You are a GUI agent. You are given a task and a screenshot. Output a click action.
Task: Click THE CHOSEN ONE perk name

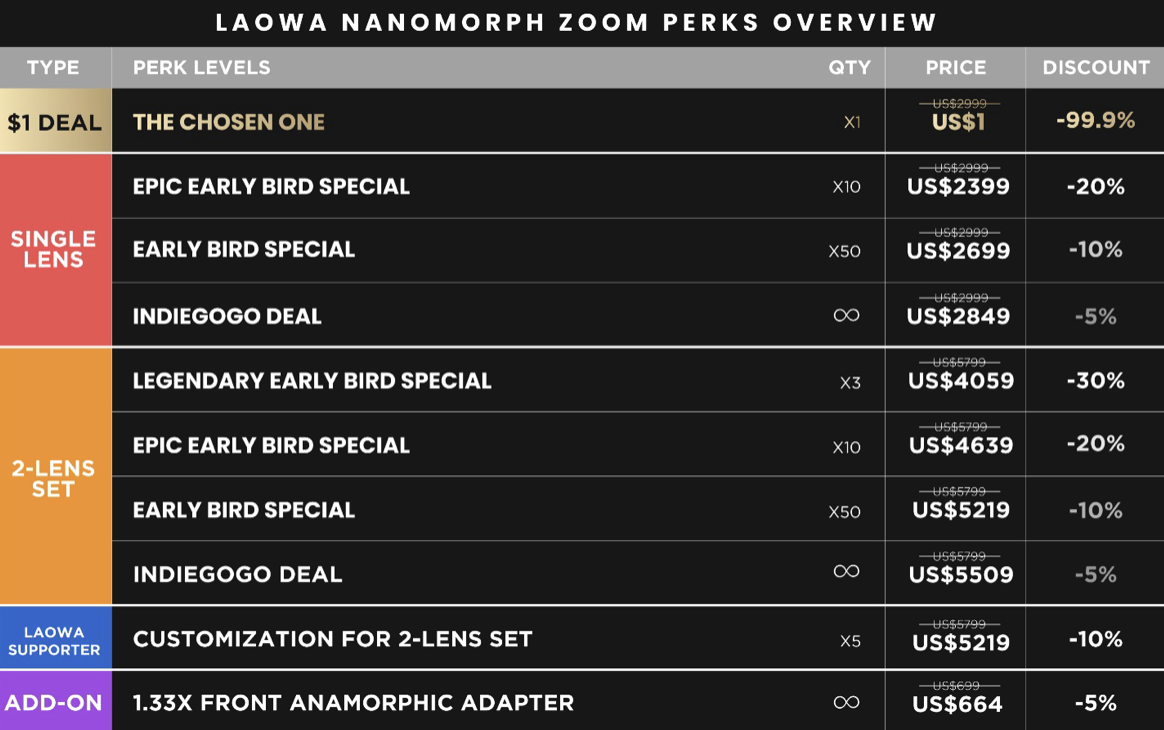click(x=229, y=122)
